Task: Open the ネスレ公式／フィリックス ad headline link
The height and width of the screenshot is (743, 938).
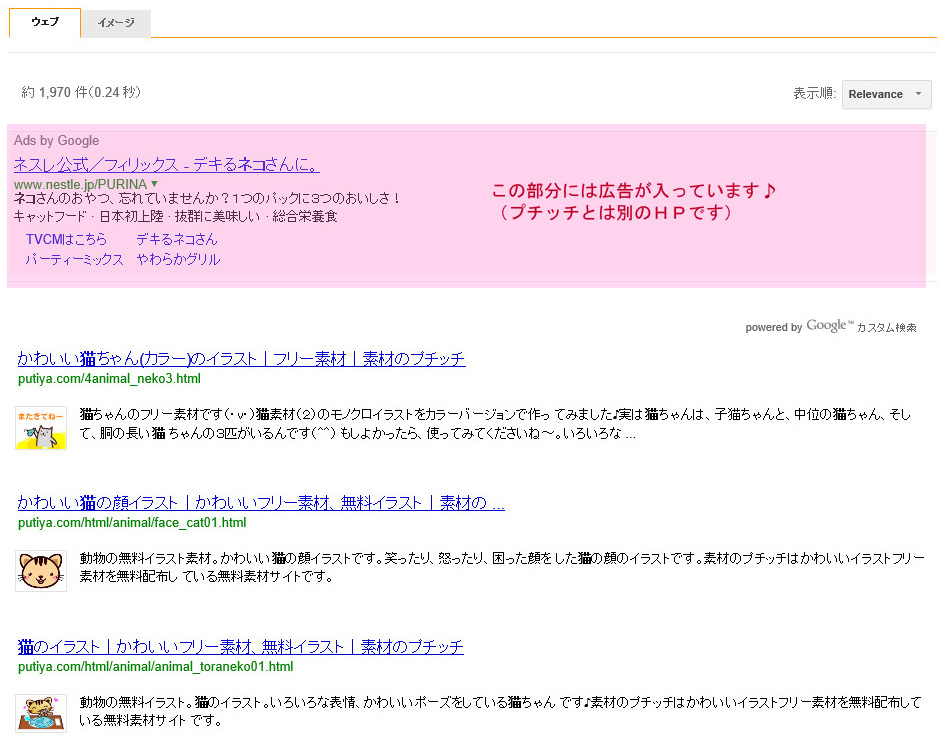Action: 166,165
